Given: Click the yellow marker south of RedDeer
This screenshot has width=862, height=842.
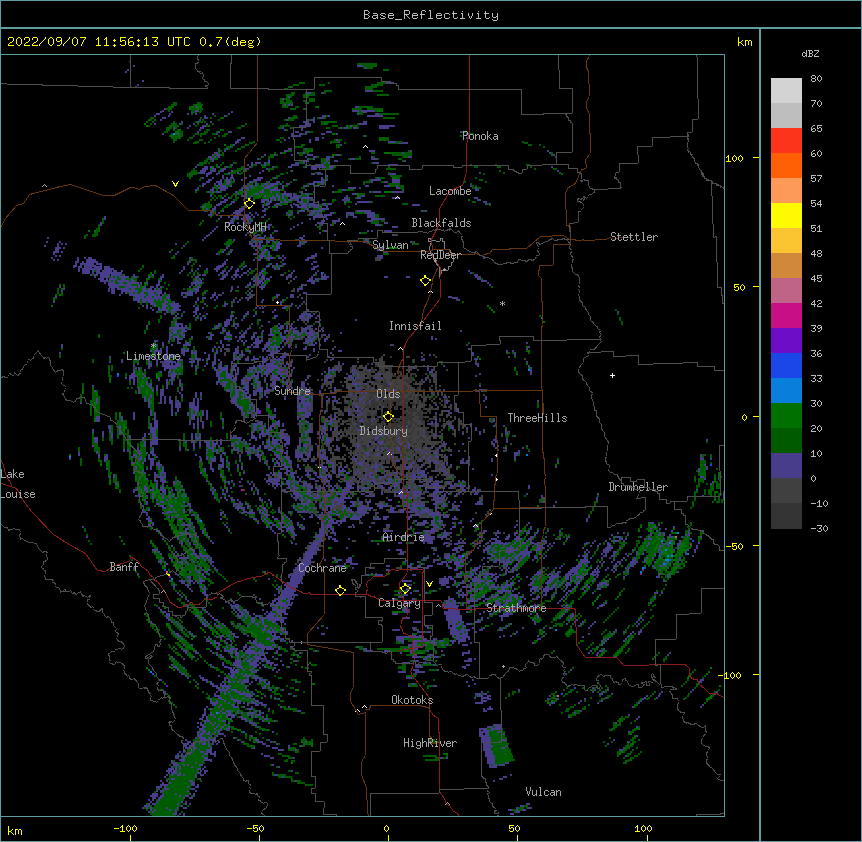Looking at the screenshot, I should (426, 281).
